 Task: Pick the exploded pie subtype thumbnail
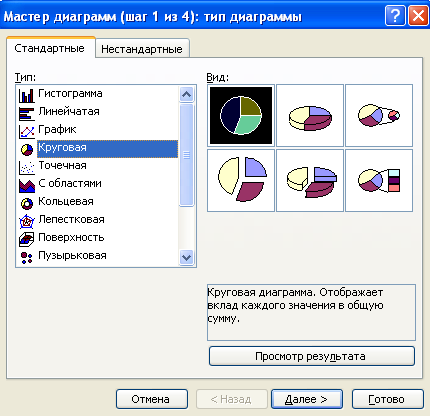pyautogui.click(x=241, y=180)
